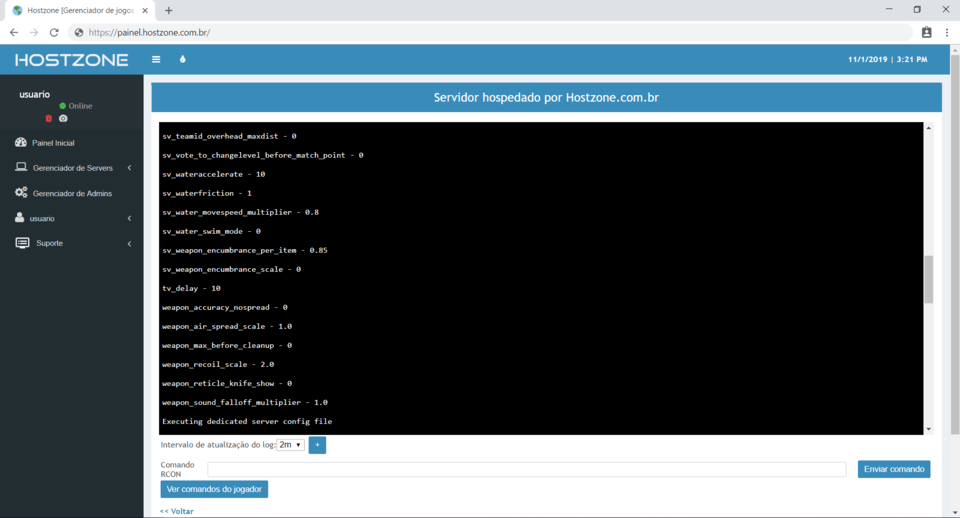Click the red trash icon under usuario
Viewport: 960px width, 518px height.
[x=49, y=118]
